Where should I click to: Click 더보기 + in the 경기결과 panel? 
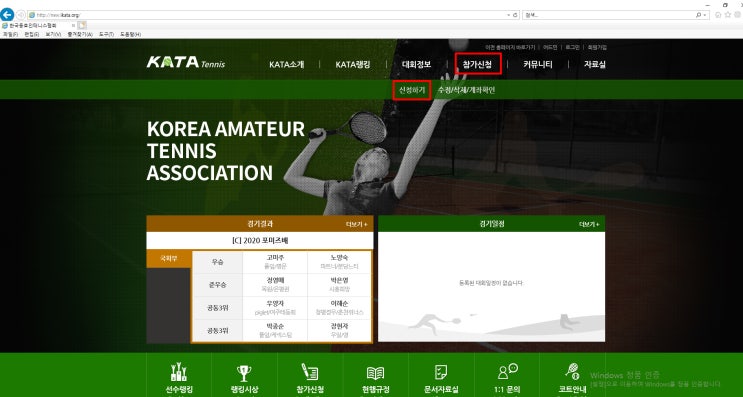click(356, 224)
